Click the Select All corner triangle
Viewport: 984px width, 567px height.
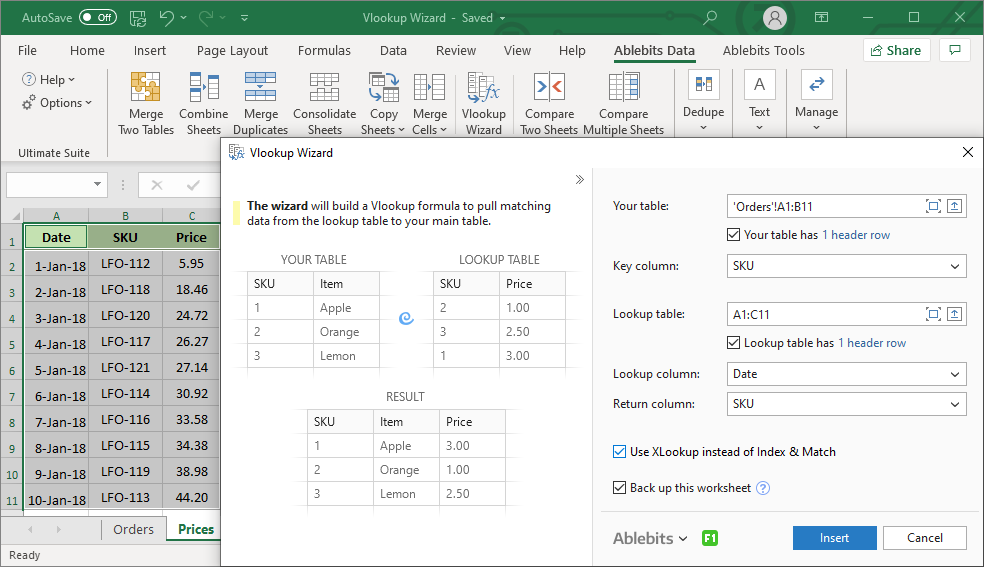(15, 216)
